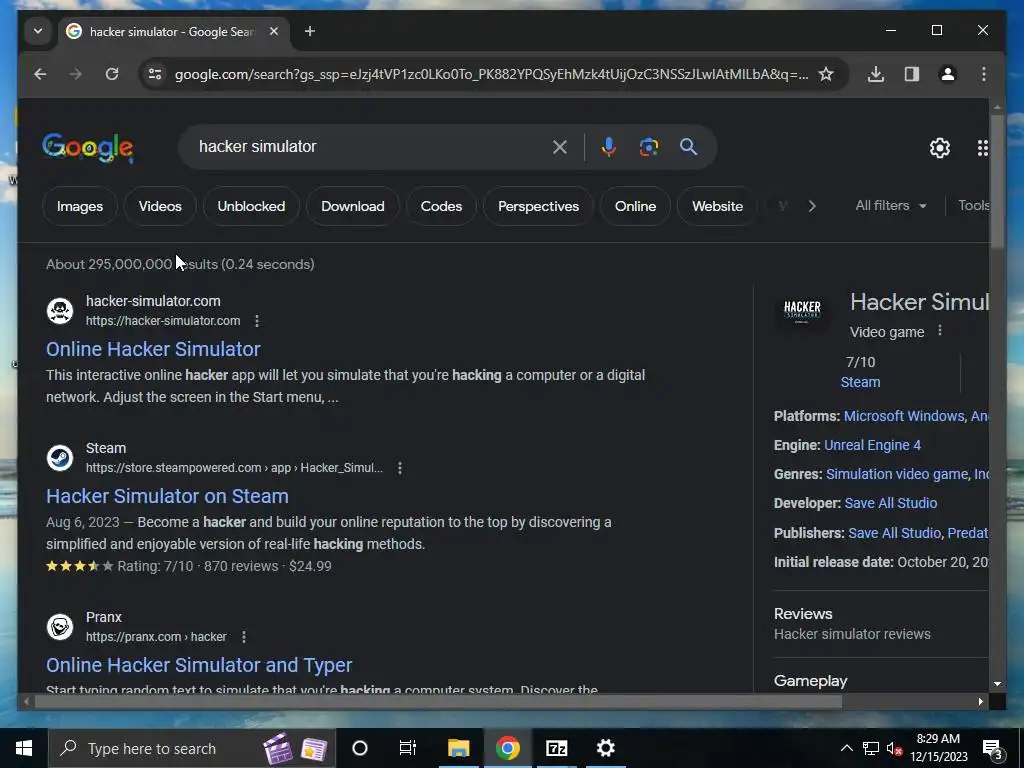This screenshot has width=1024, height=768.
Task: Expand the All filters dropdown
Action: click(891, 206)
